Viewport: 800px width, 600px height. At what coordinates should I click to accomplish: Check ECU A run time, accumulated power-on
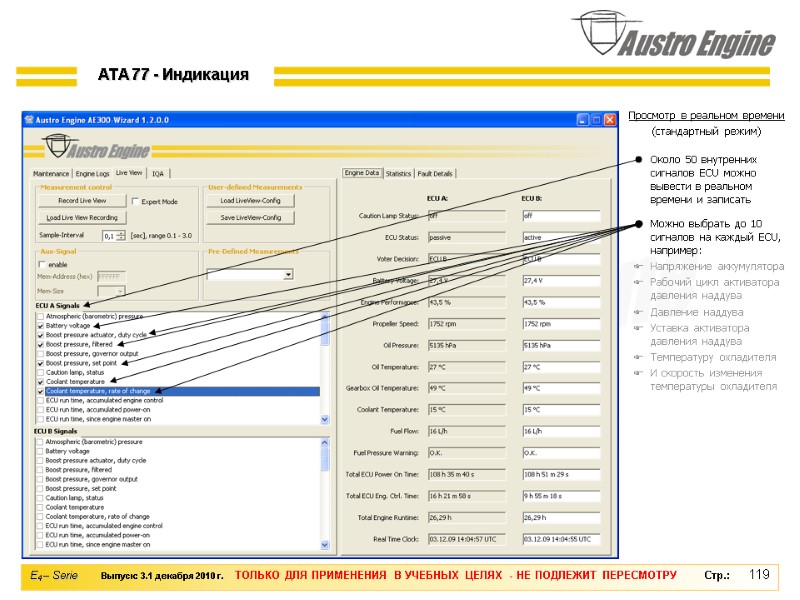(40, 410)
